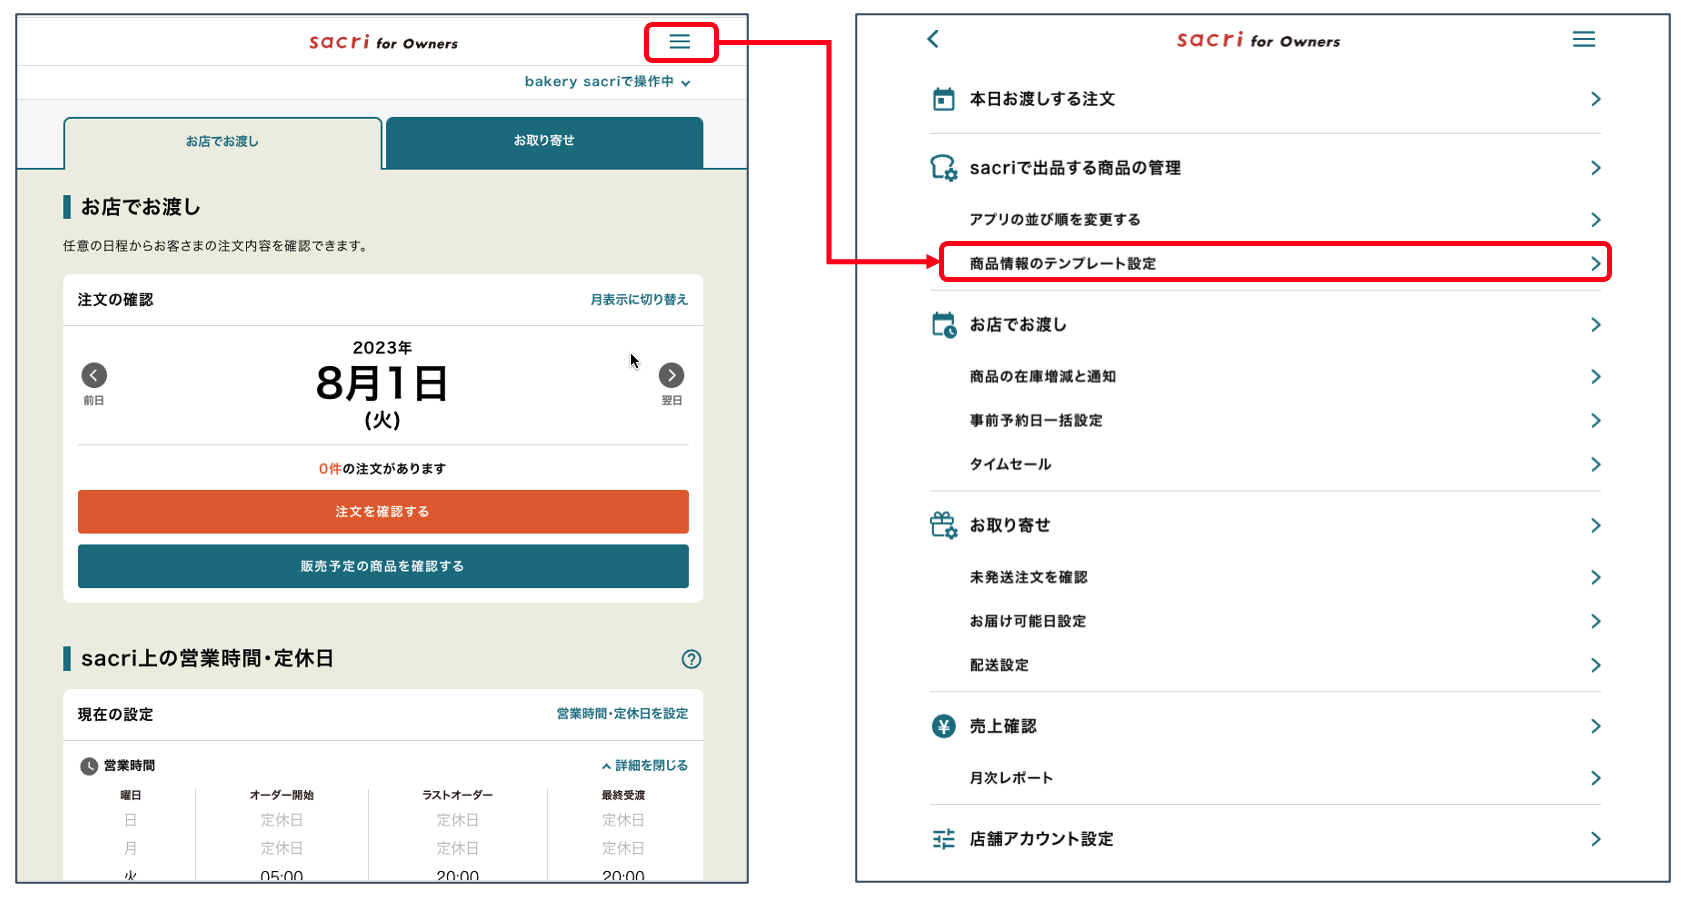The image size is (1683, 897).
Task: Click 注文を確認する orange button
Action: pos(383,511)
